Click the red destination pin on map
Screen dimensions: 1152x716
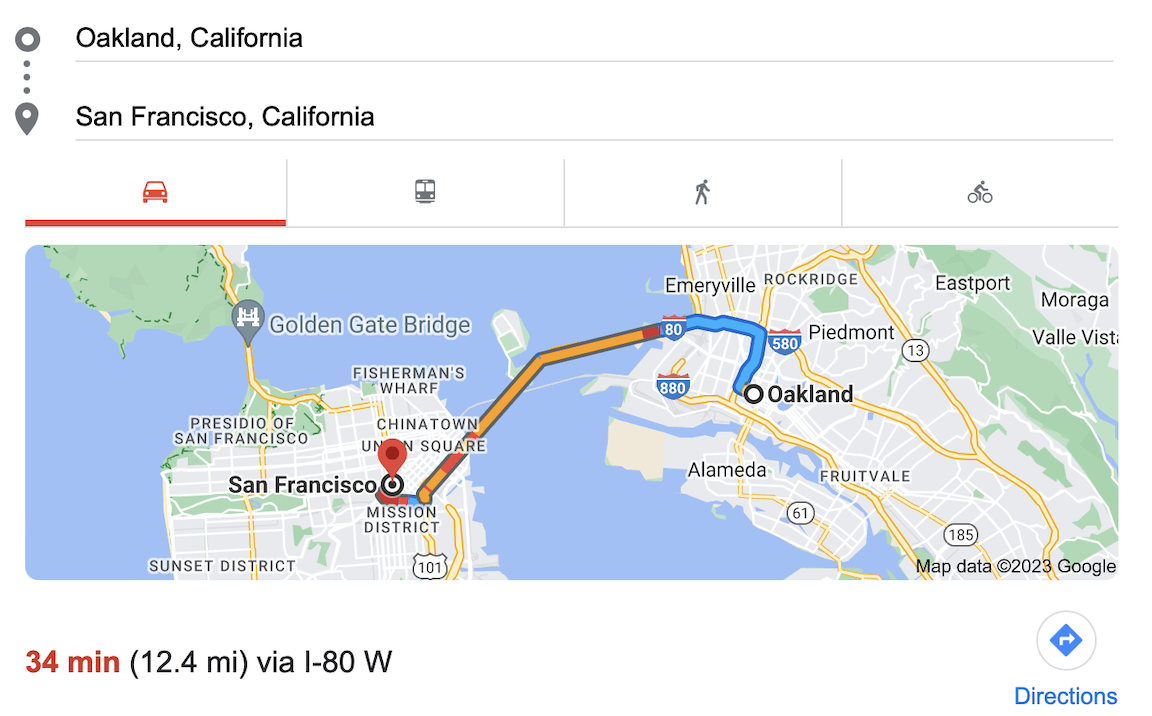pos(393,459)
